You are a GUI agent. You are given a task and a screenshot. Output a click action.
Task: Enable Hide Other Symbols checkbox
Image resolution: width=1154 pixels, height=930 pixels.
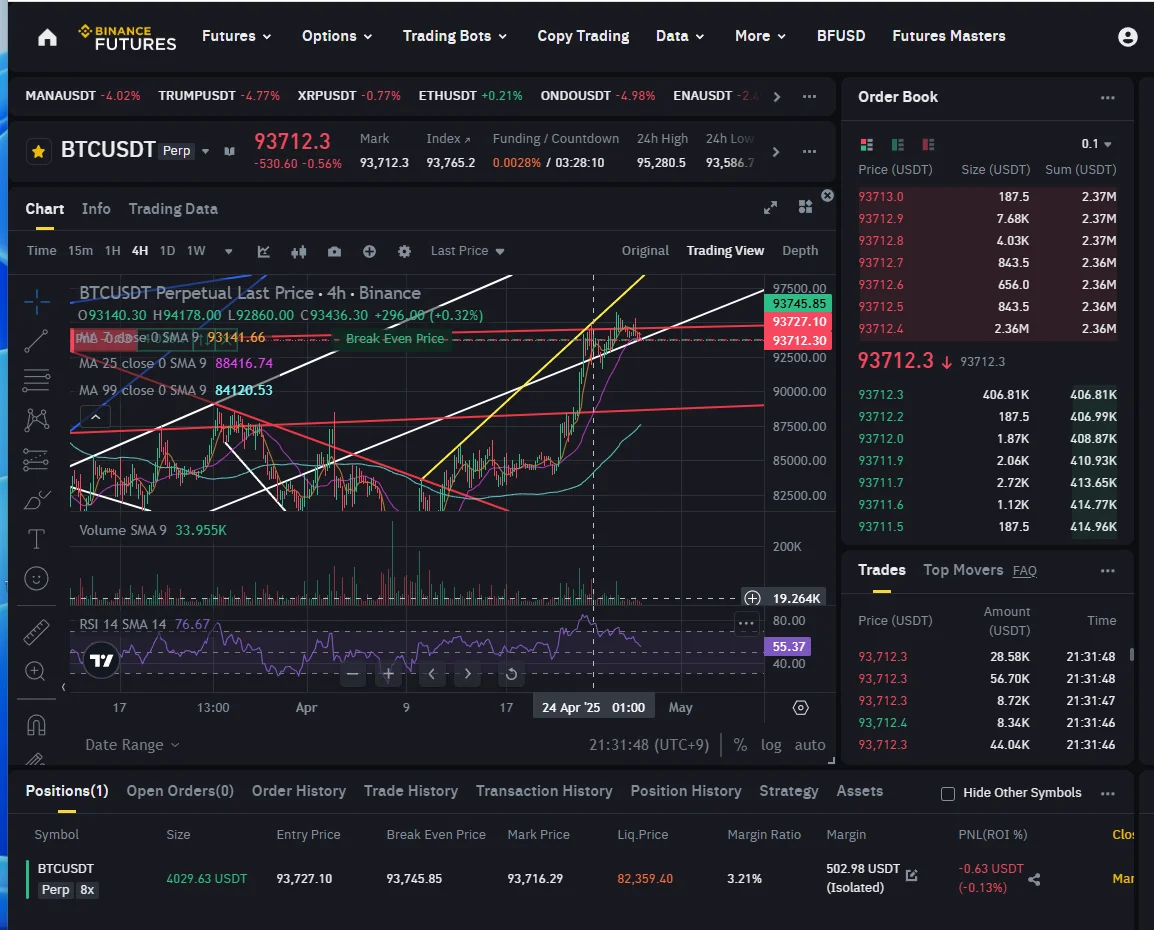[x=948, y=793]
